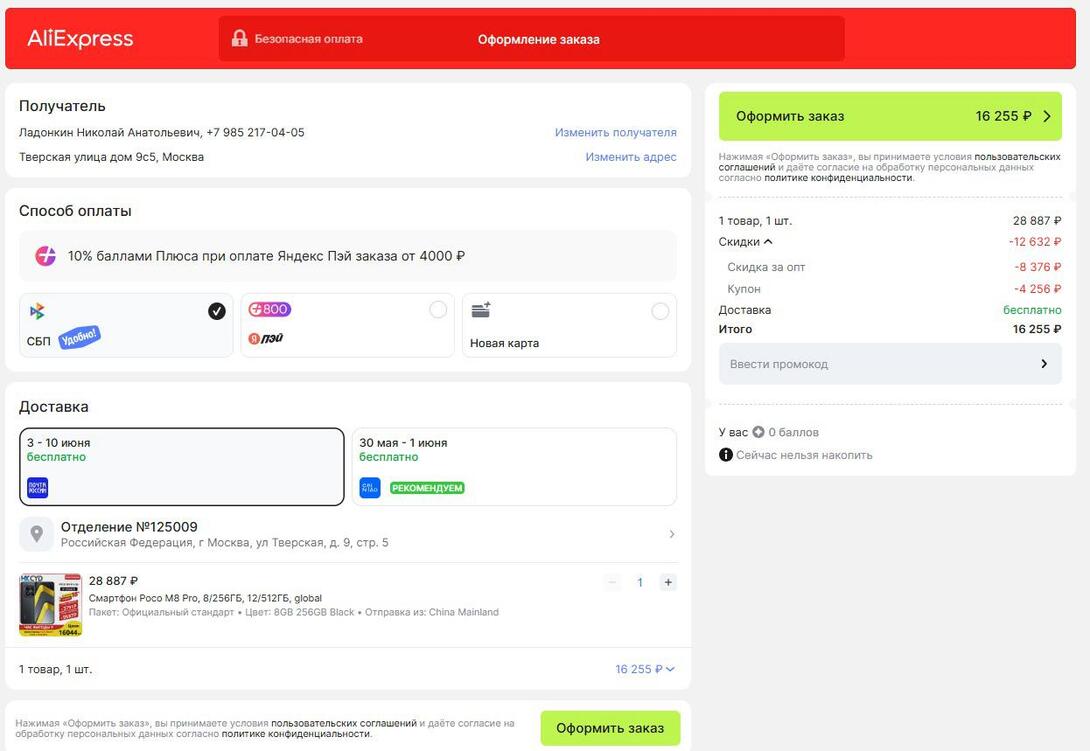Screen dimensions: 1090x751
Task: Click Изменить адрес link
Action: (x=631, y=157)
